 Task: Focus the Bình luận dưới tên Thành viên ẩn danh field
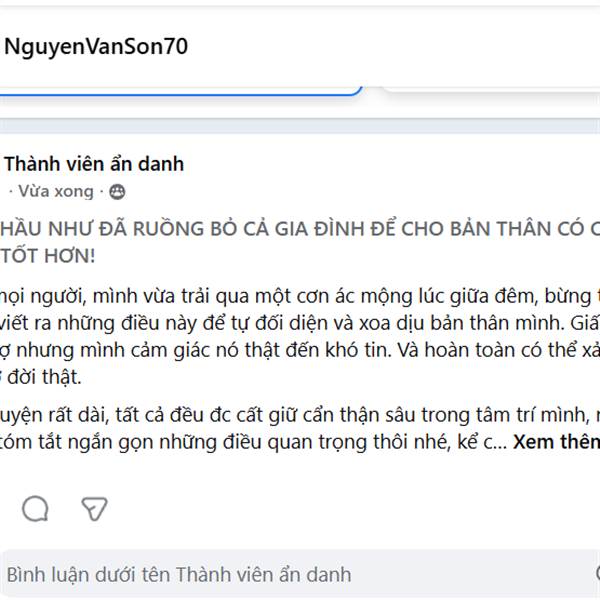pos(300,574)
